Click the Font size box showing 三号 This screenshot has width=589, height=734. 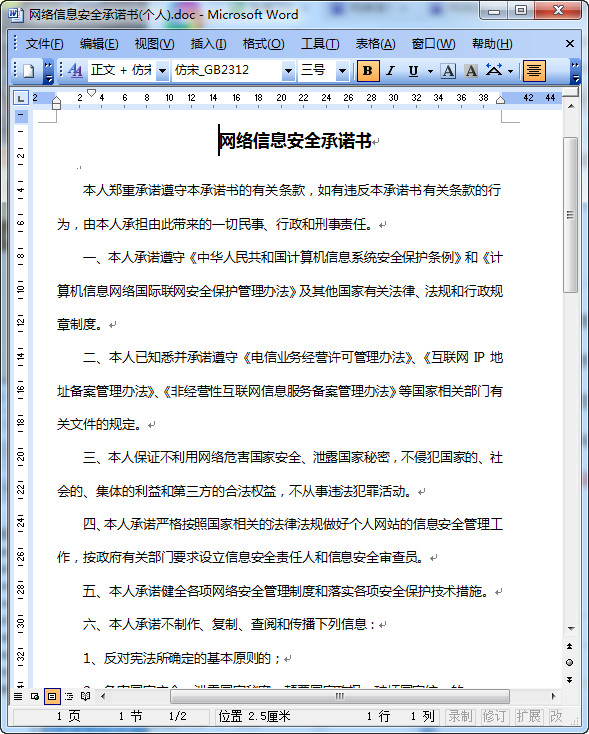317,71
